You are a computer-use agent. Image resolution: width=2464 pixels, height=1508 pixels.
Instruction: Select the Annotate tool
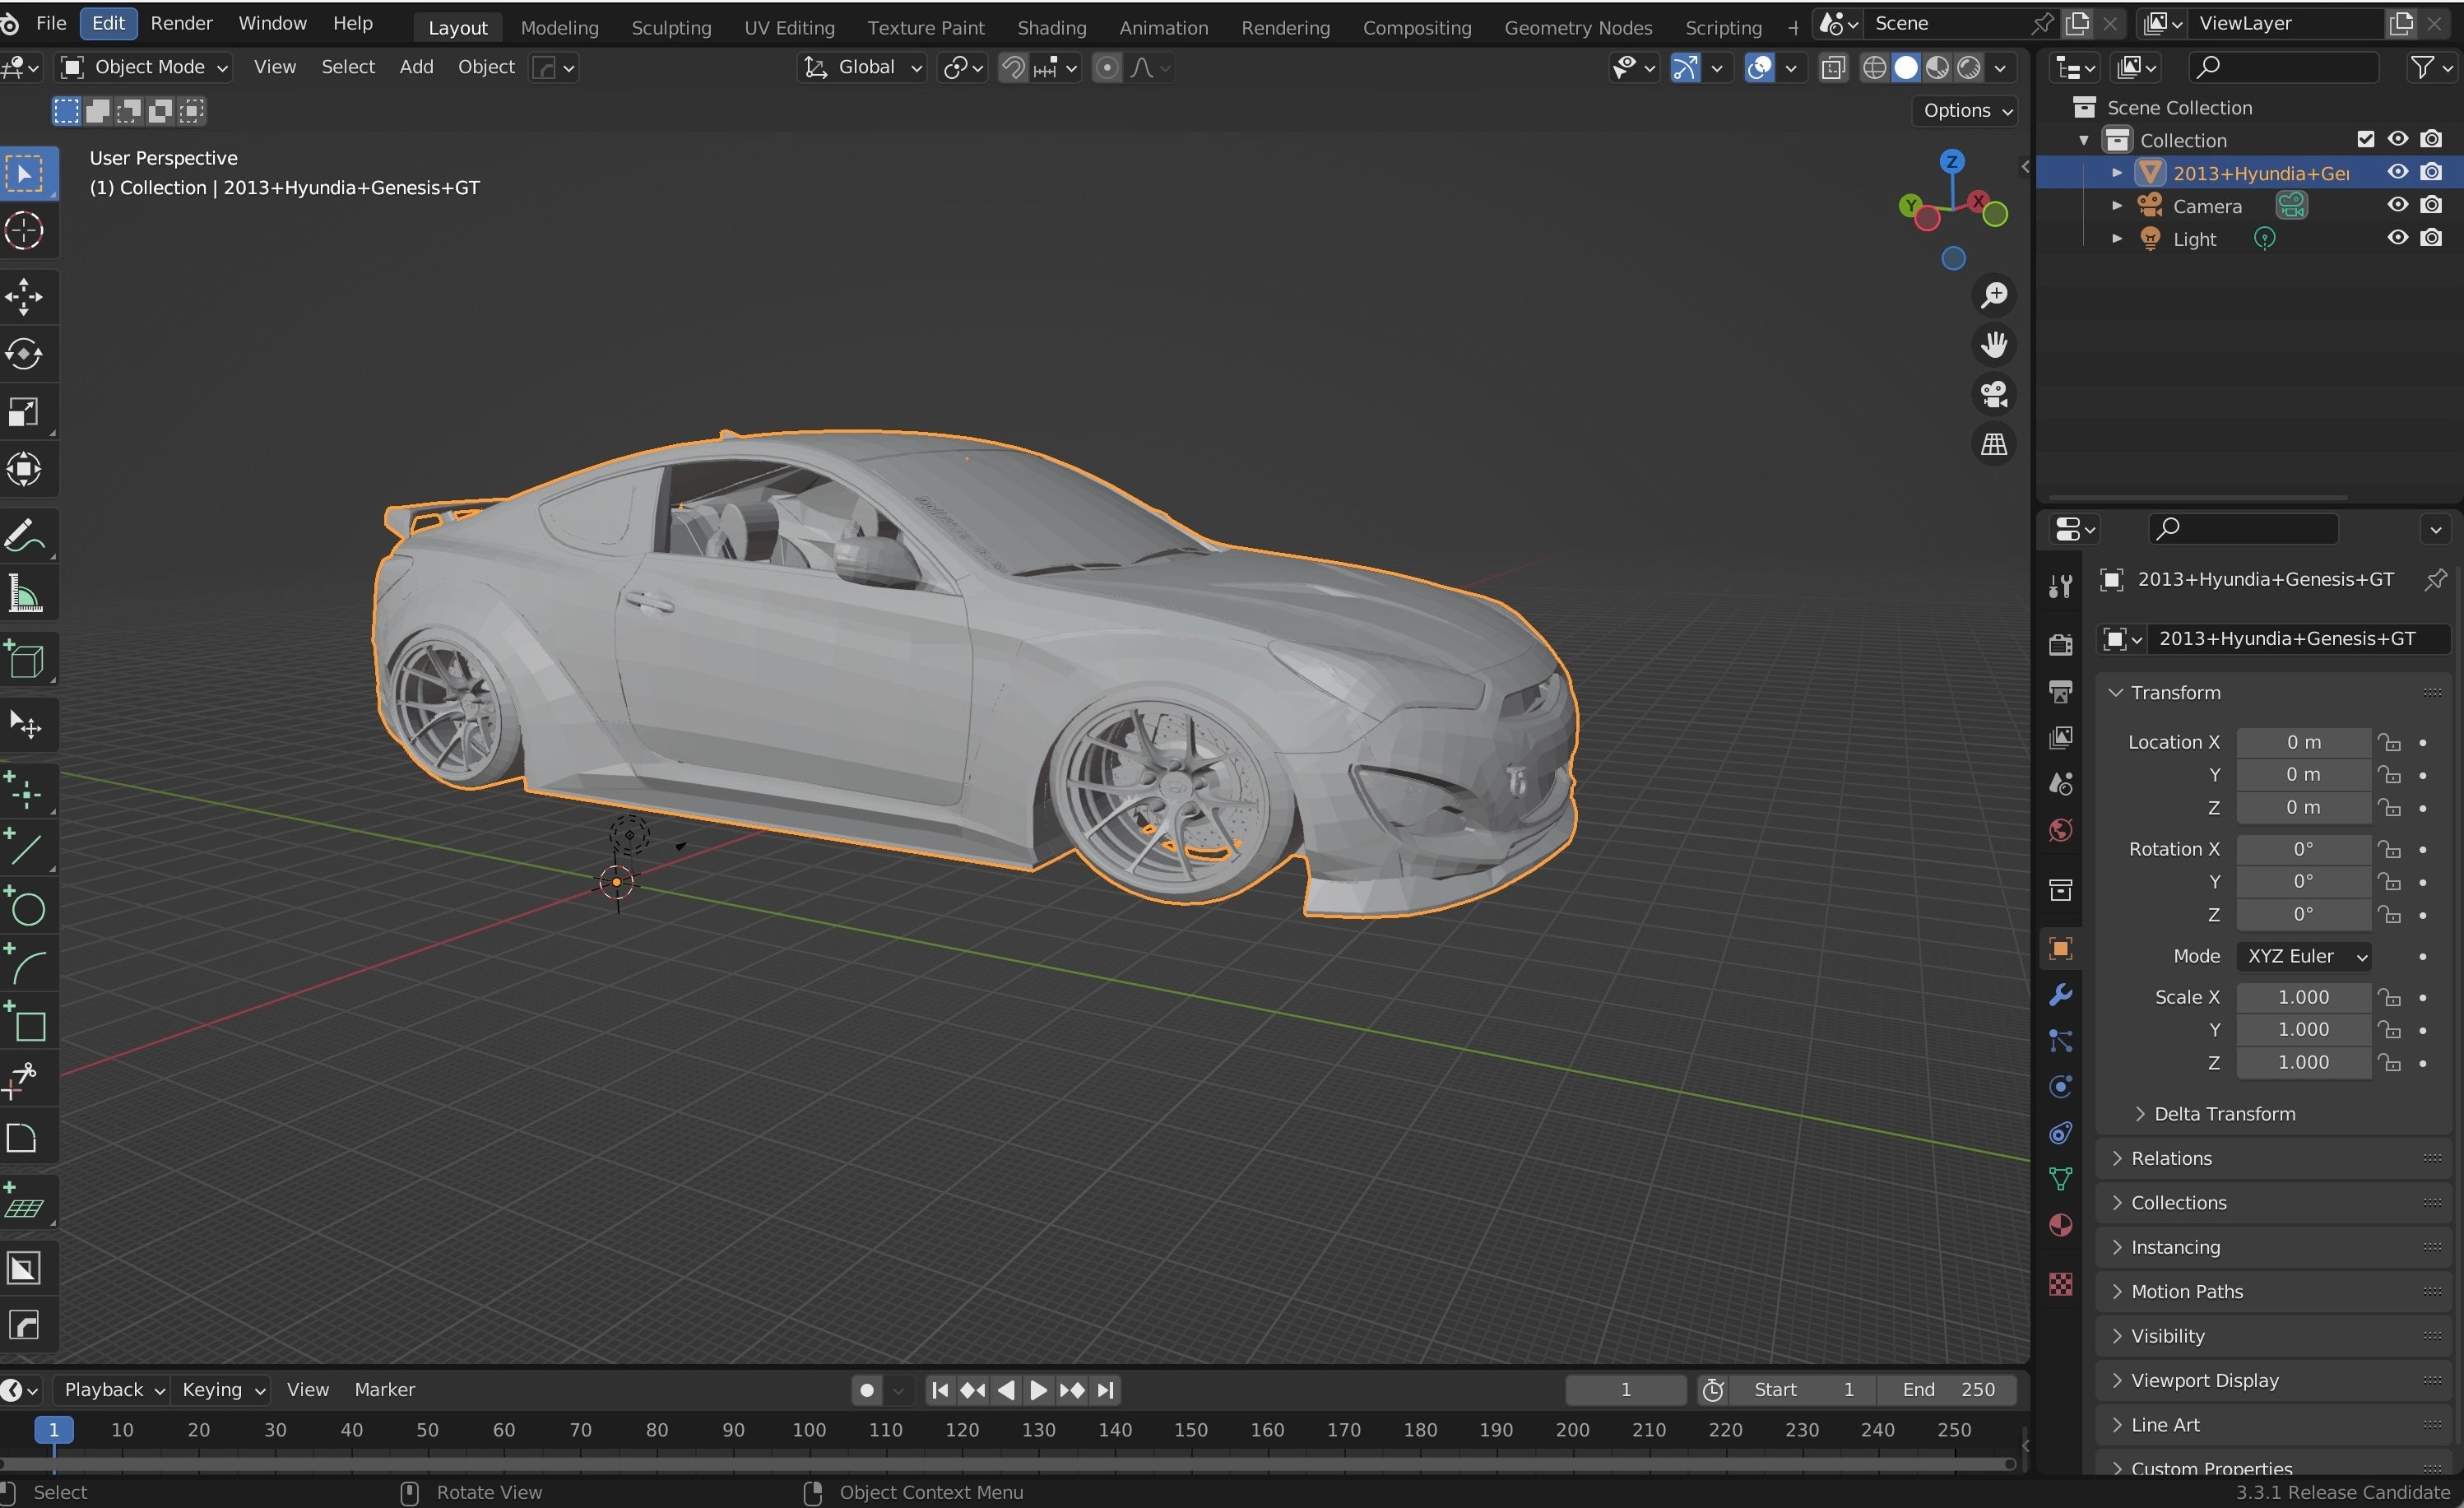(25, 536)
